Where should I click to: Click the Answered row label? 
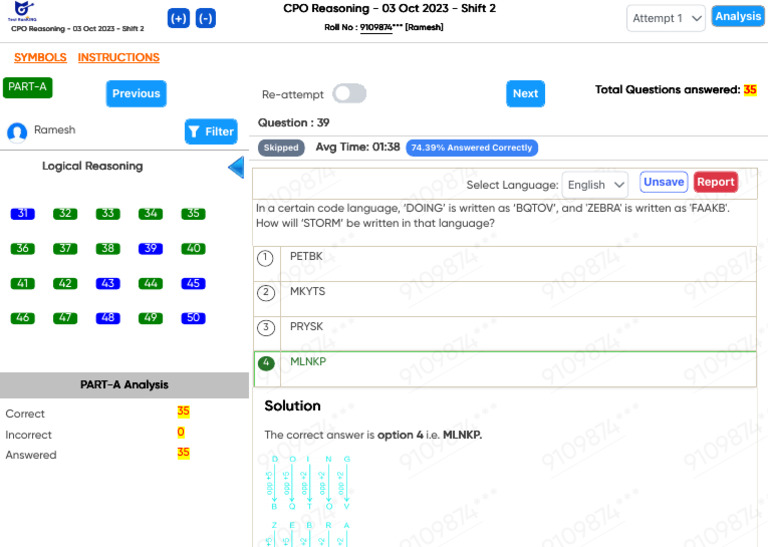pyautogui.click(x=31, y=455)
